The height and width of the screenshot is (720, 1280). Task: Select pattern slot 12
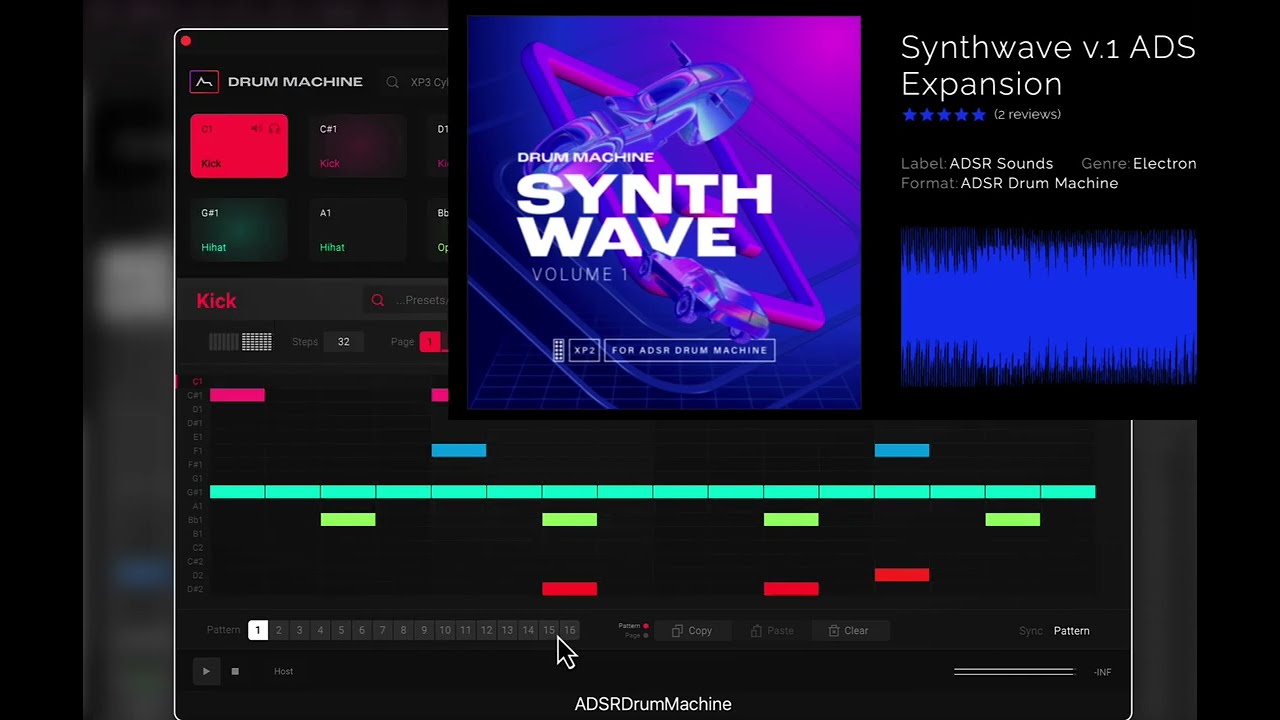[486, 630]
